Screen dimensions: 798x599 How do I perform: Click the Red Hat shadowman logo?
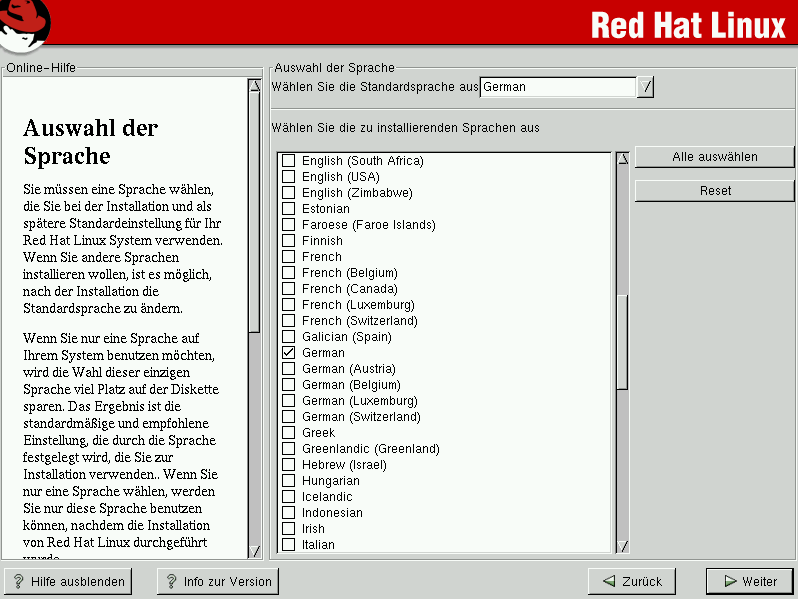25,24
